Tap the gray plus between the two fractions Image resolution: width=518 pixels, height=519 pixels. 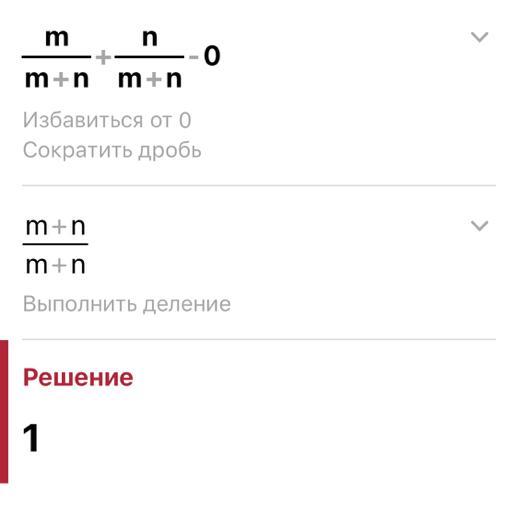click(103, 57)
